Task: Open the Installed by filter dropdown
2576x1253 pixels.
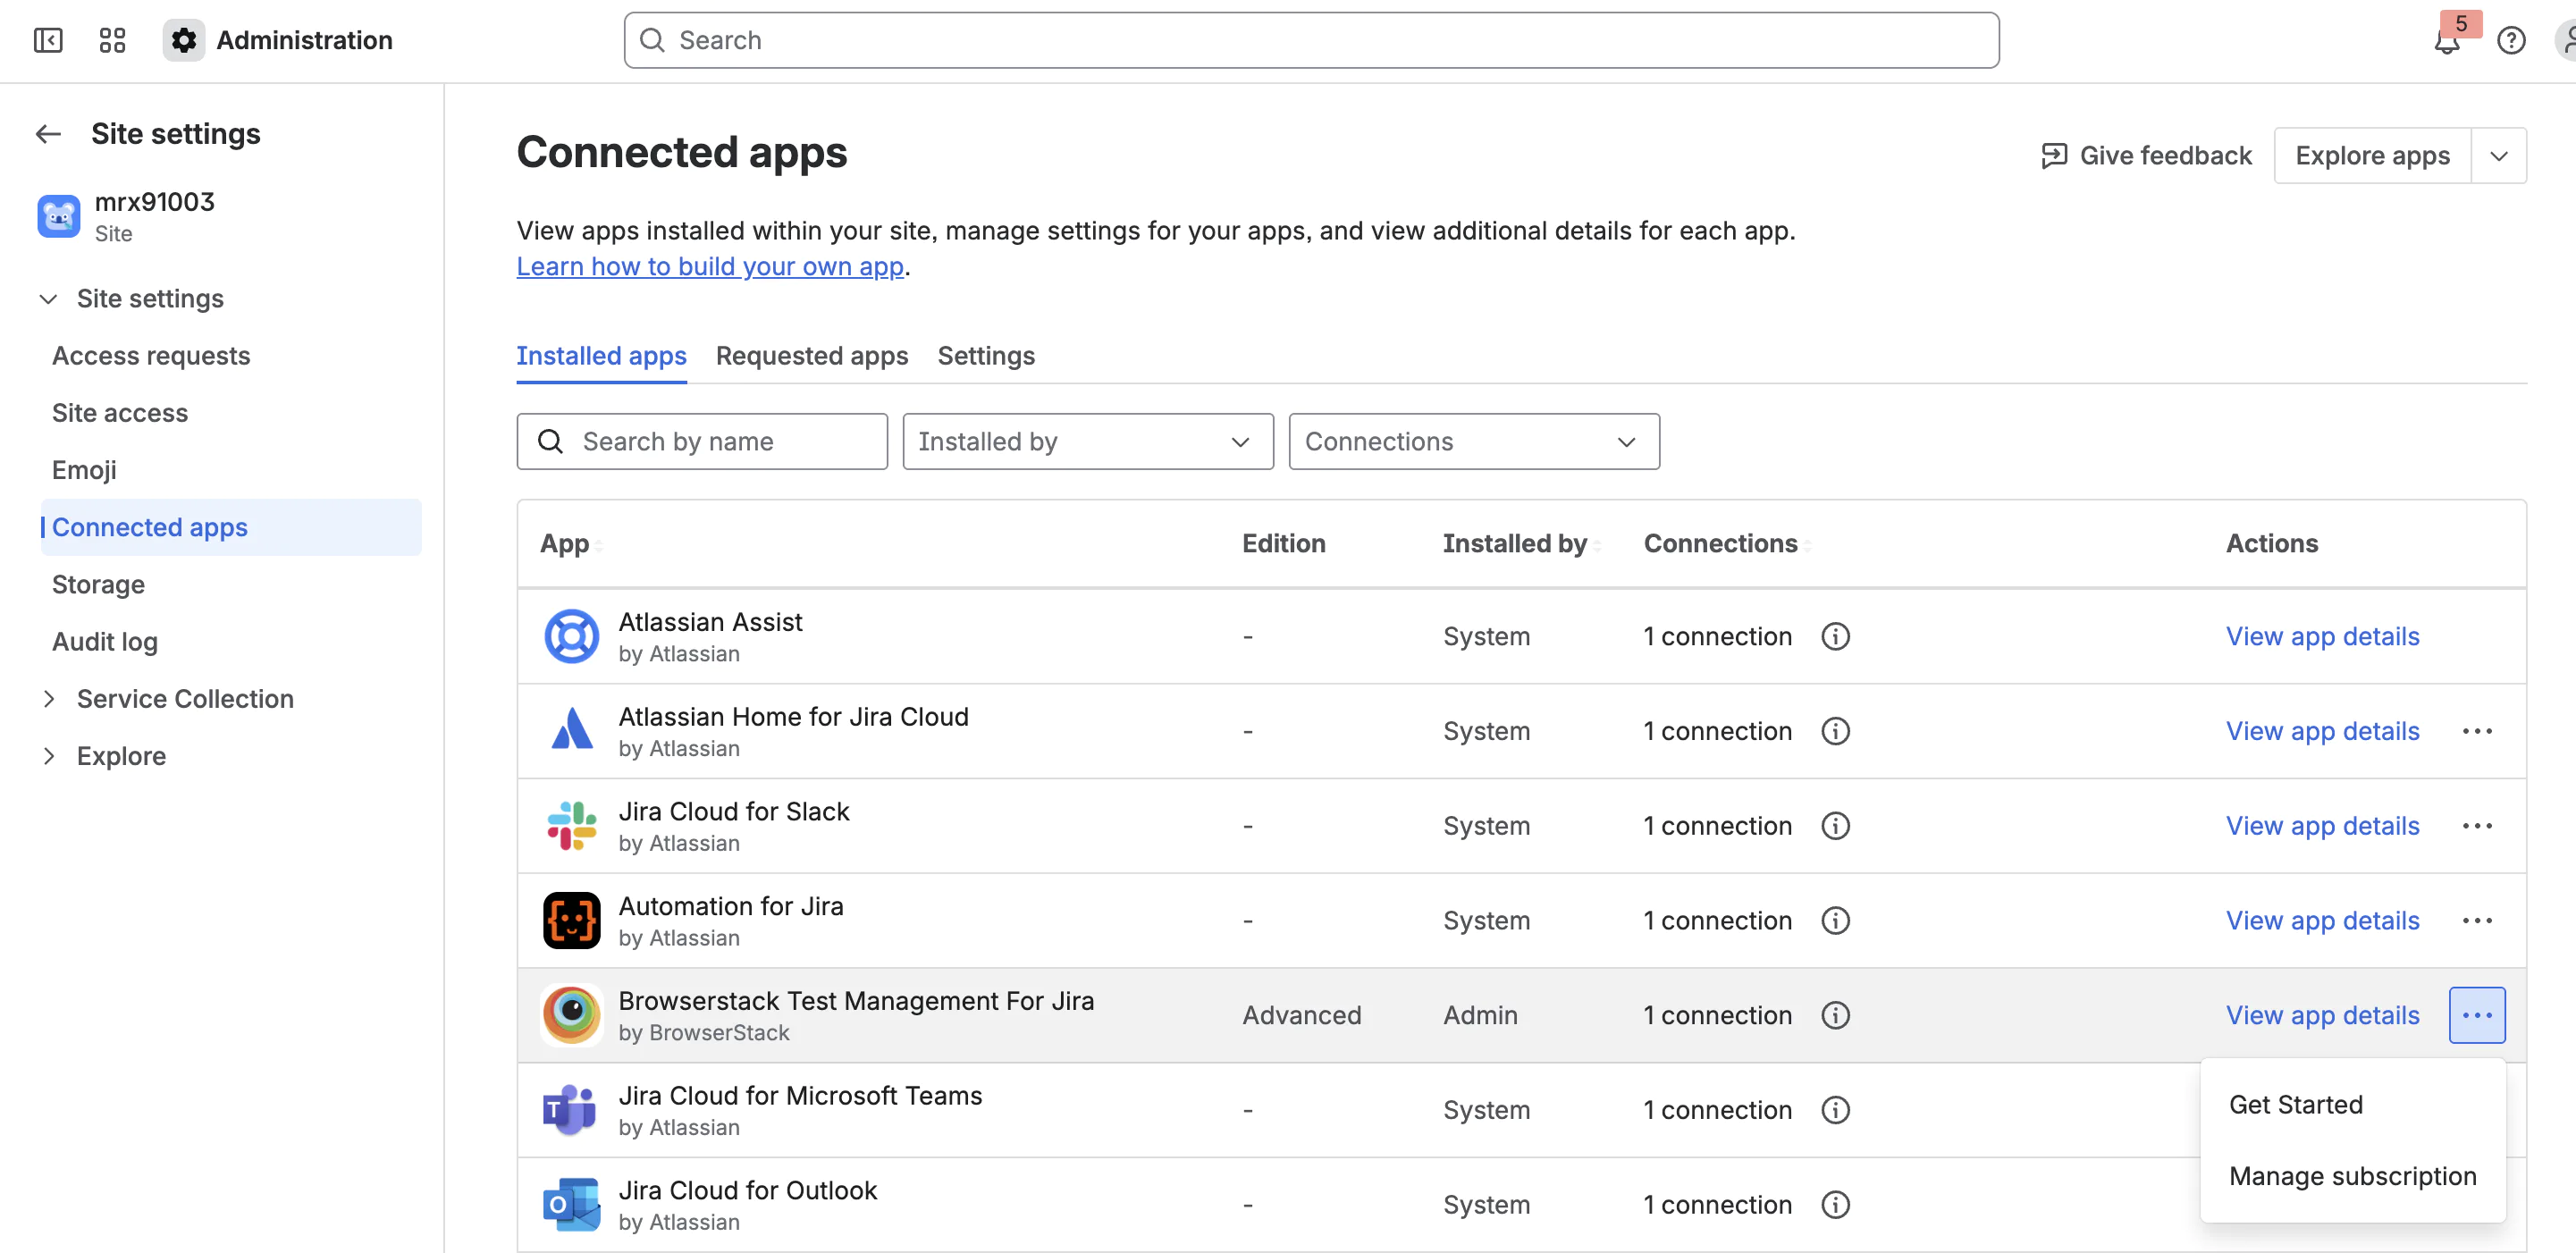Action: pyautogui.click(x=1088, y=441)
